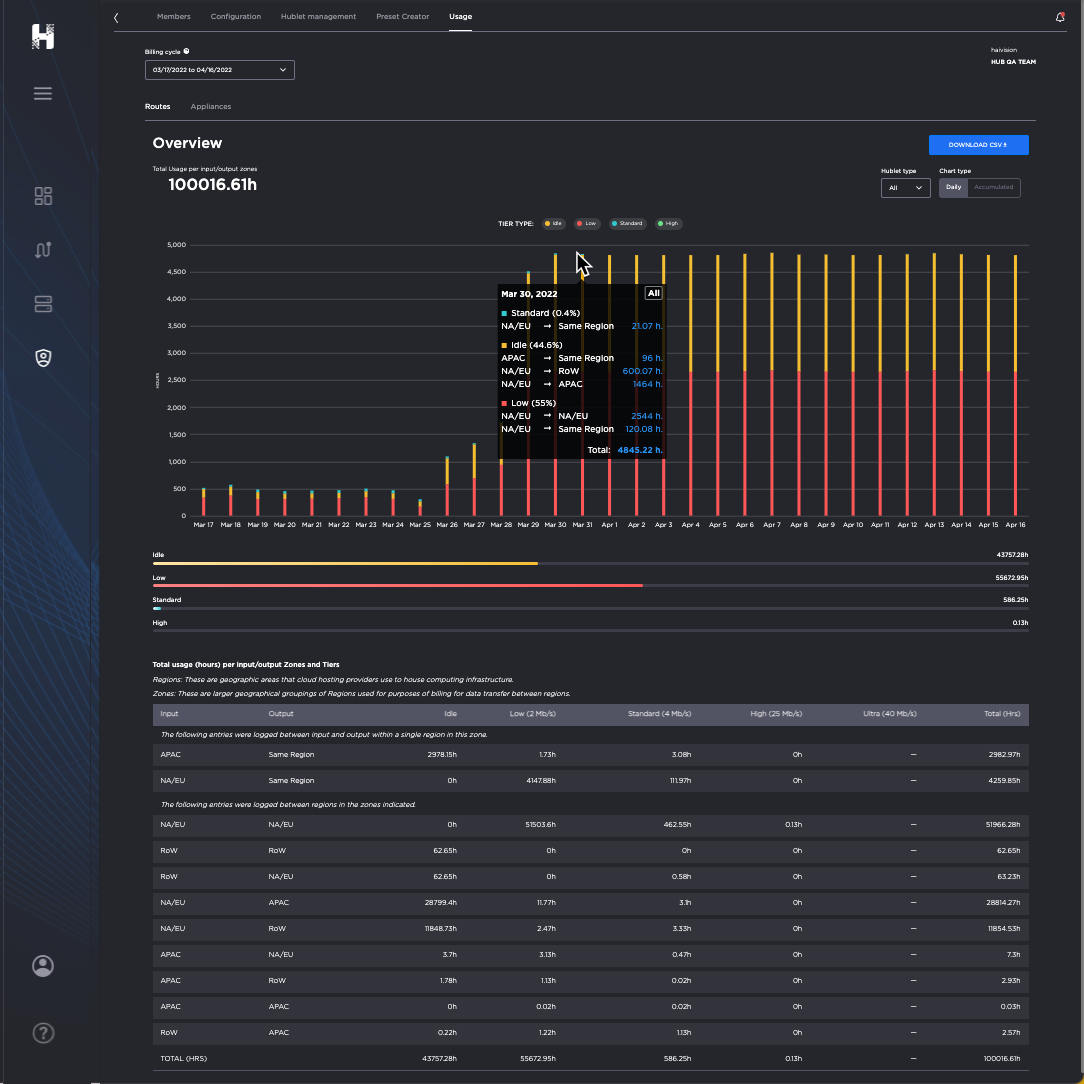This screenshot has width=1084, height=1084.
Task: Open the help question mark icon
Action: [43, 1033]
